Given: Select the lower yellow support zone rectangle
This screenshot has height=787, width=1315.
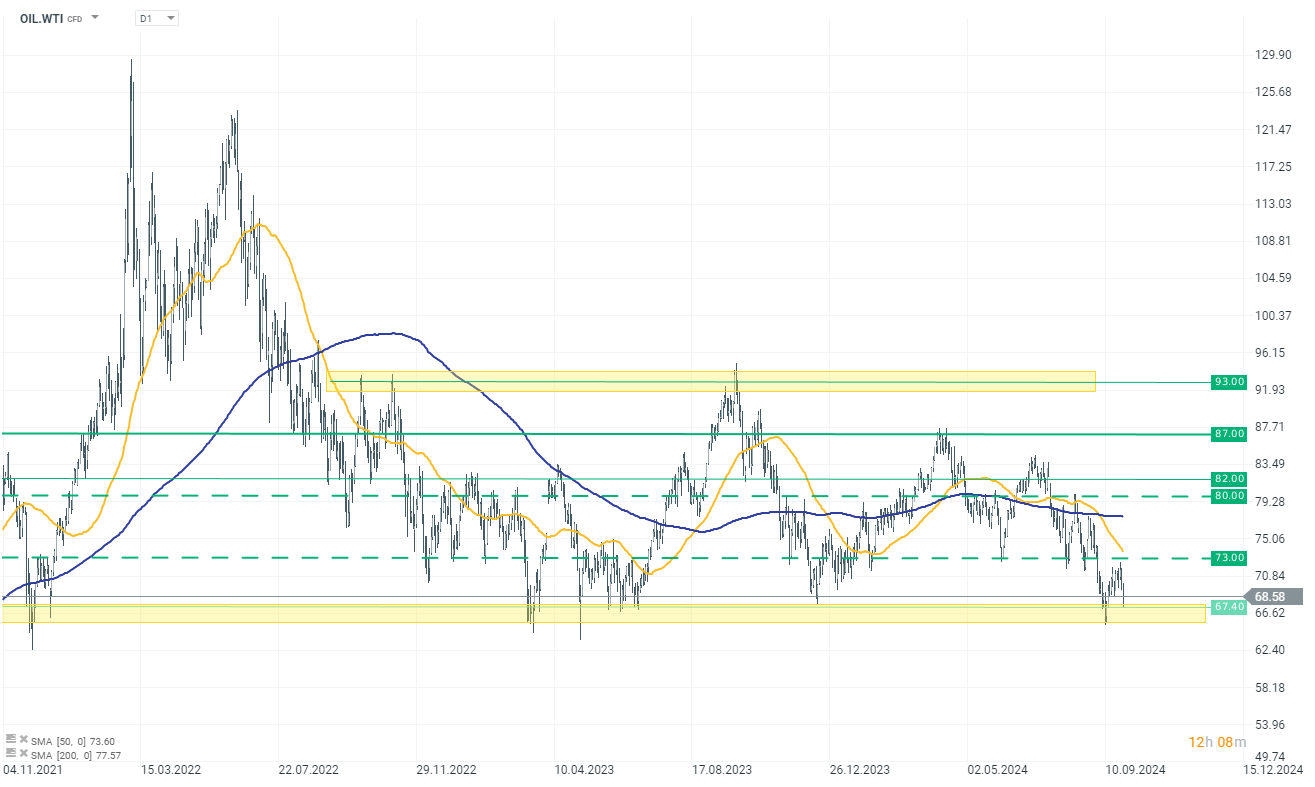Looking at the screenshot, I should 604,613.
